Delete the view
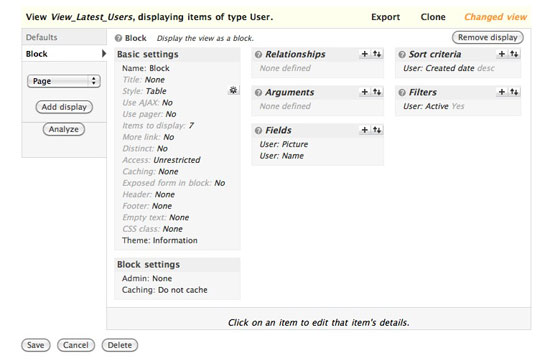Screen dimensions: 550x363 (120, 345)
